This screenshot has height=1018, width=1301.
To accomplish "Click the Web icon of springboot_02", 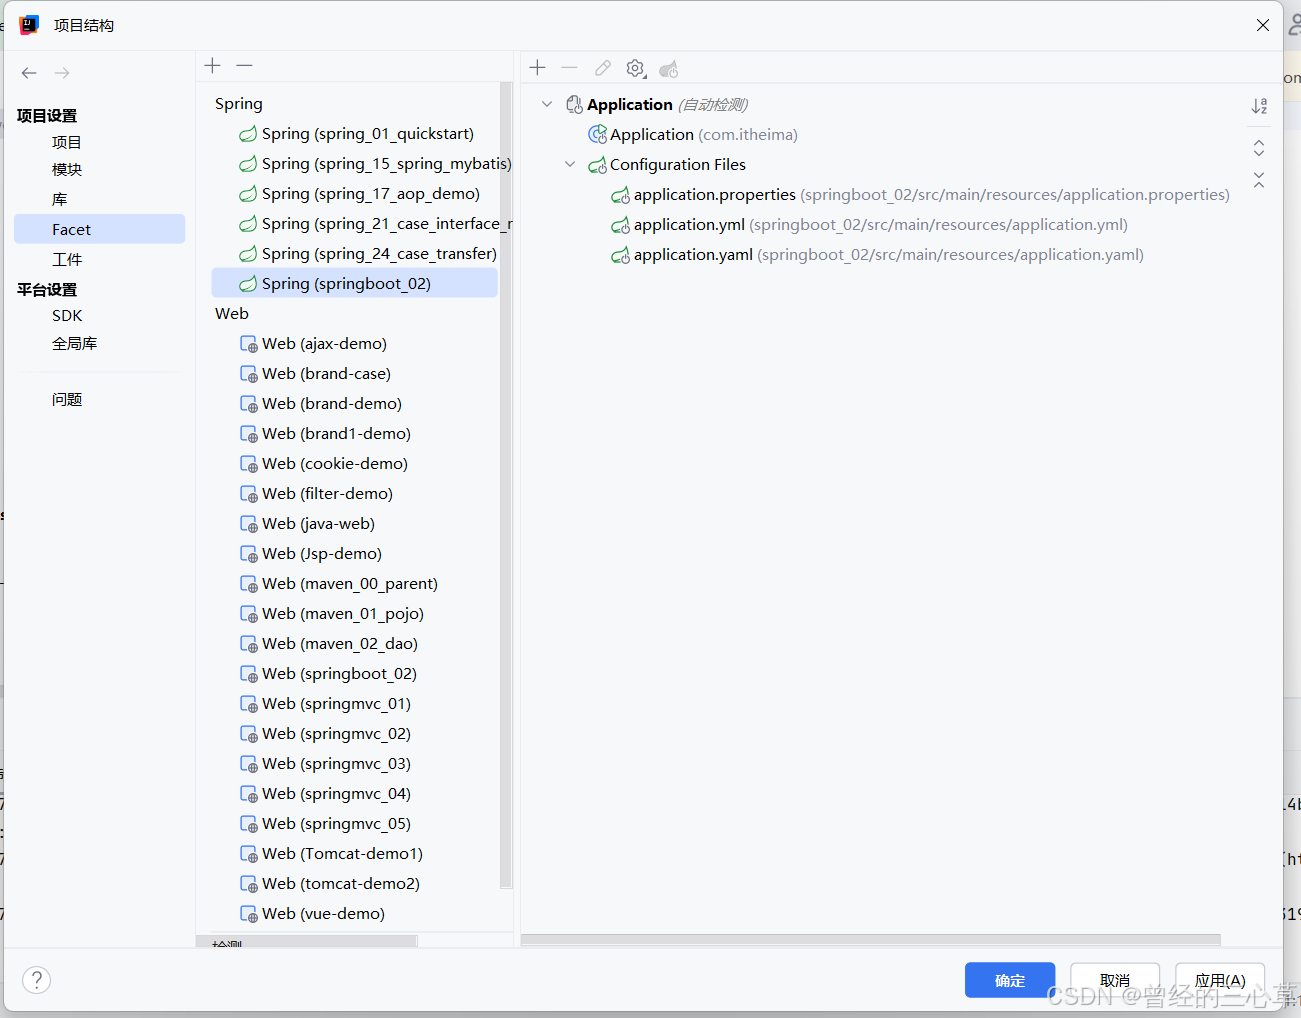I will coord(249,674).
